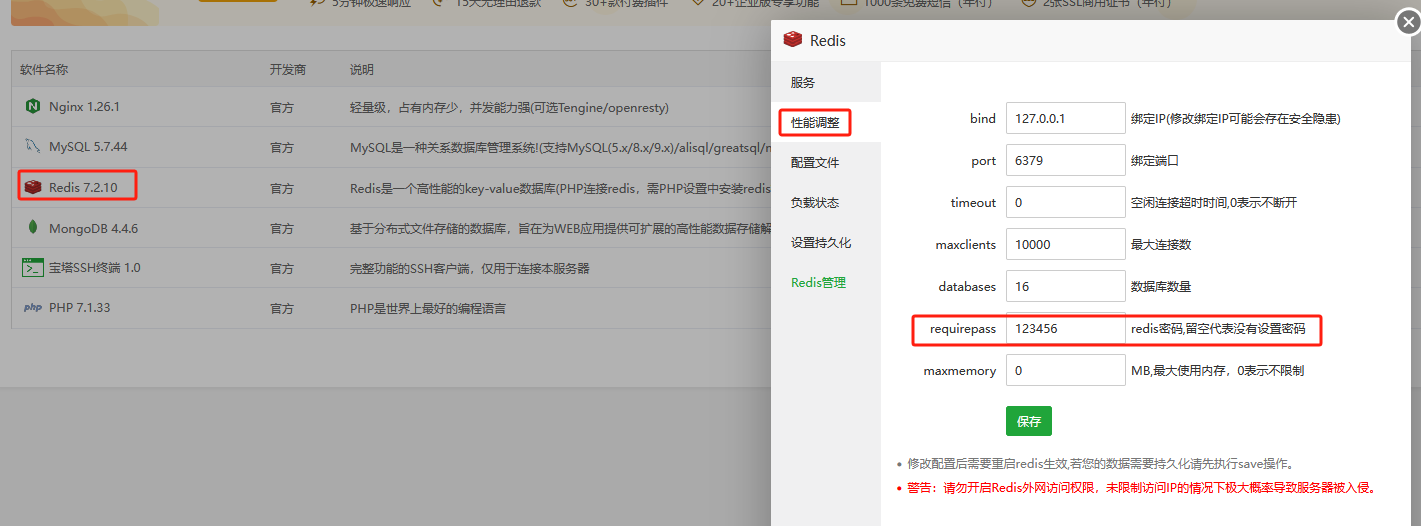Screen dimensions: 1421x526
Task: Click the 数据库数量 label text
Action: [1161, 286]
